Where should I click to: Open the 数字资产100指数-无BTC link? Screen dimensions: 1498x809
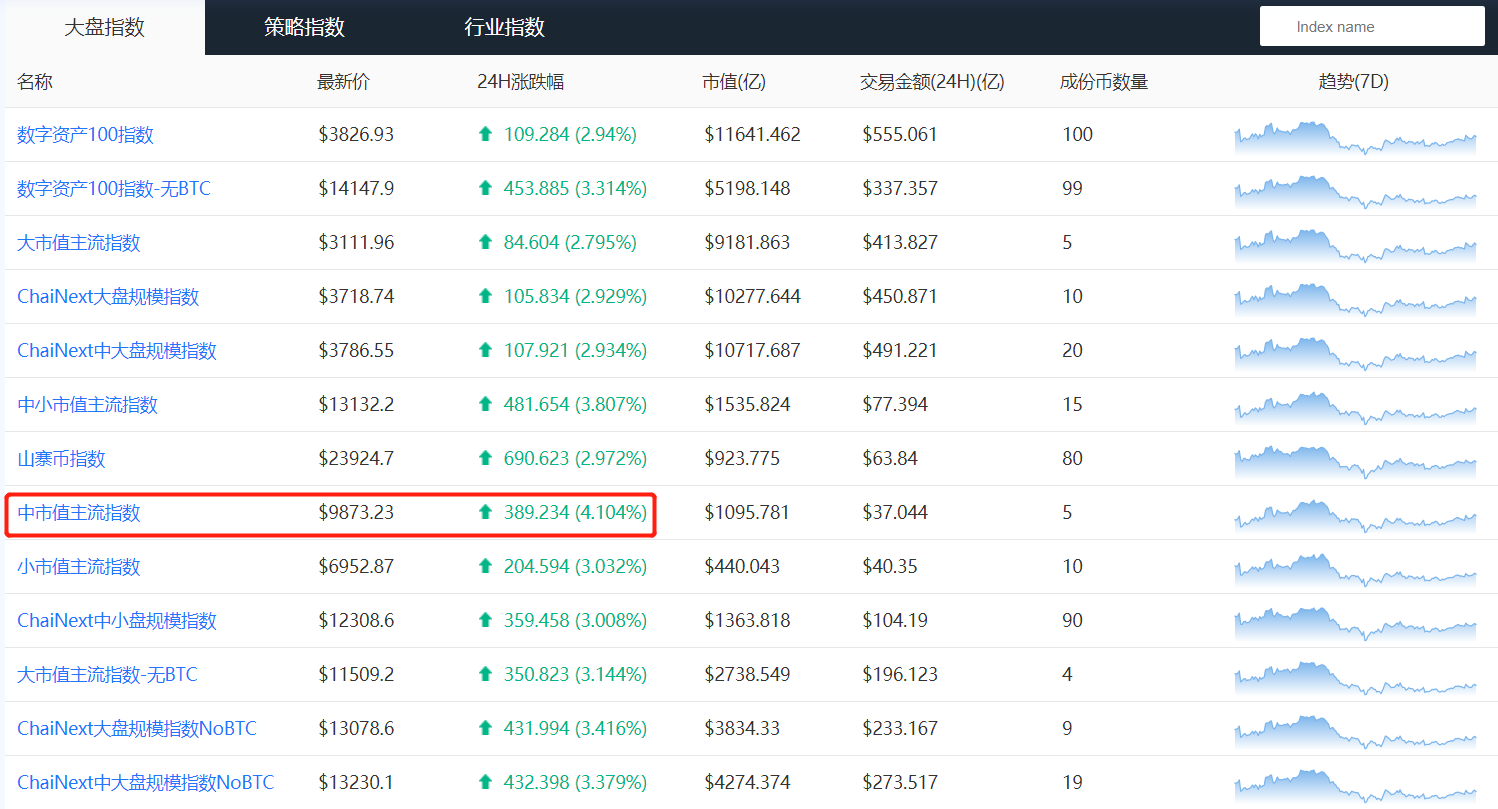click(x=114, y=188)
